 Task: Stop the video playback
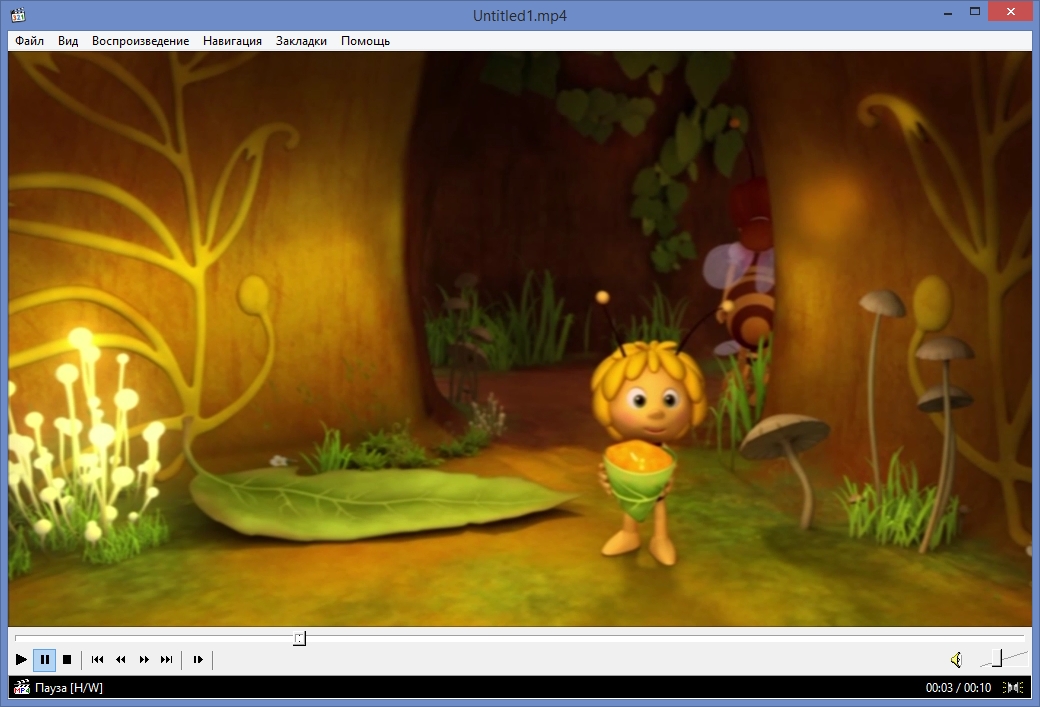[67, 659]
